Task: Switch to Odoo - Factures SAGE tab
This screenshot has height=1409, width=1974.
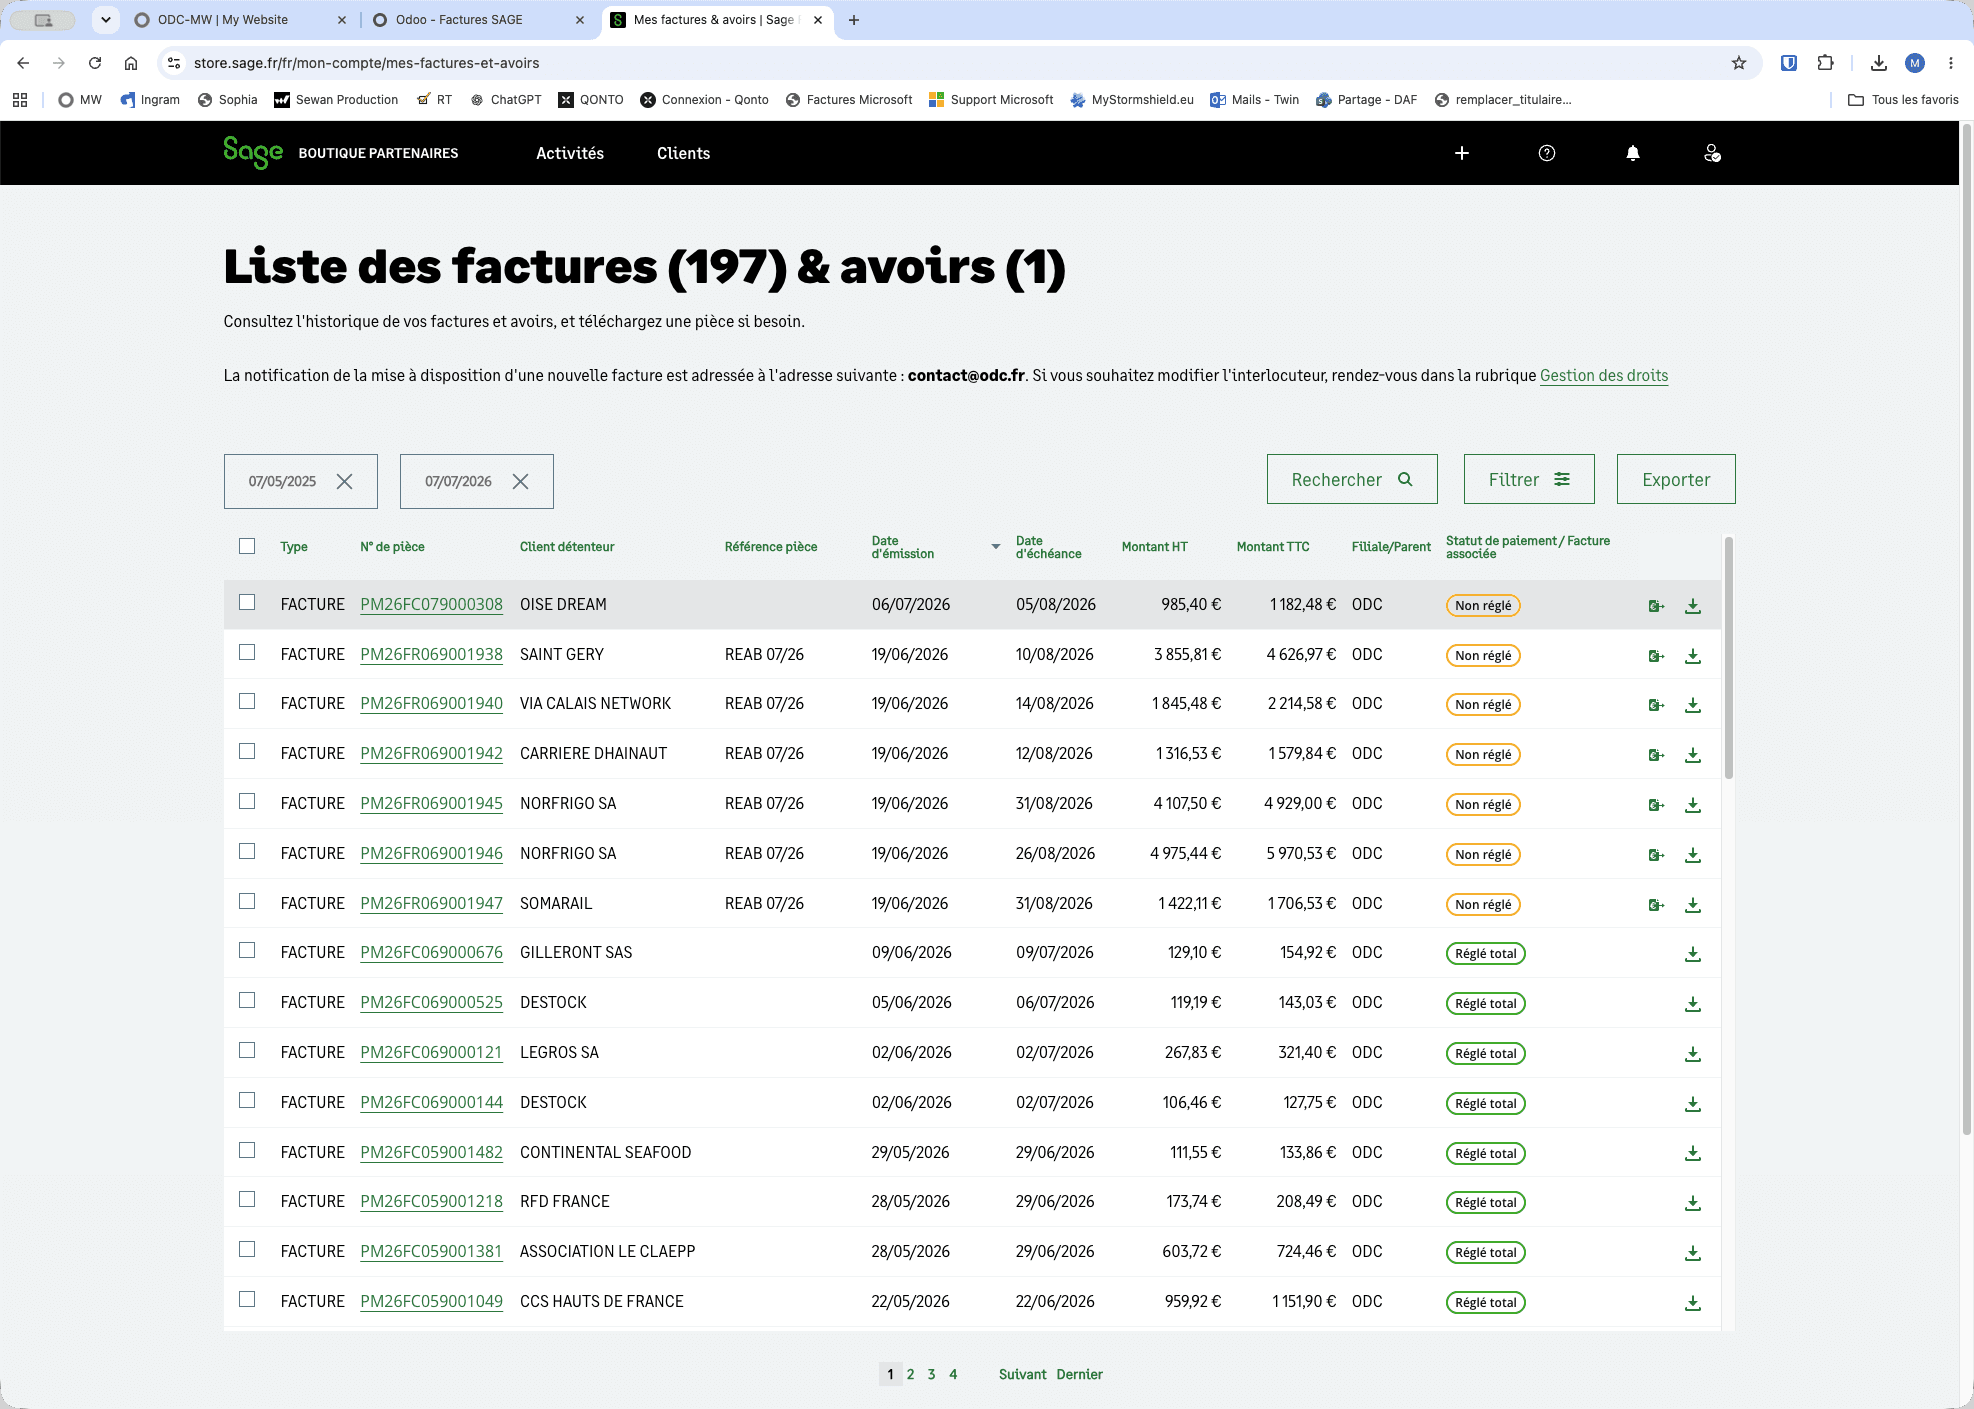Action: coord(478,20)
